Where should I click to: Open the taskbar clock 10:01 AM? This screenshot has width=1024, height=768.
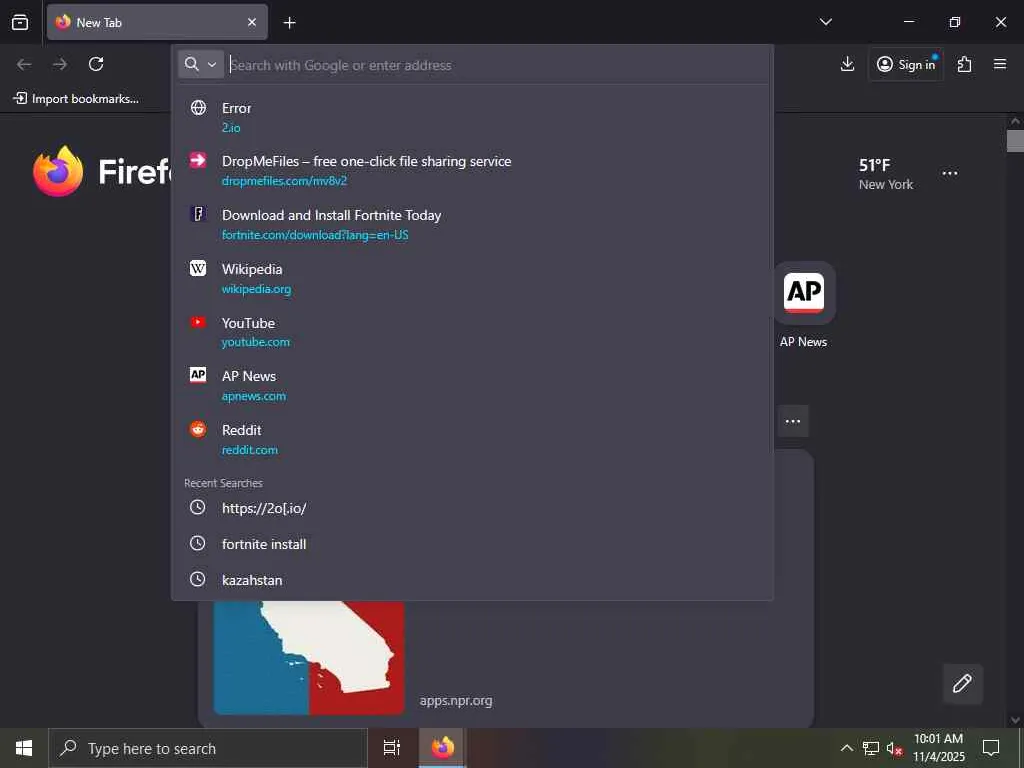[x=938, y=748]
